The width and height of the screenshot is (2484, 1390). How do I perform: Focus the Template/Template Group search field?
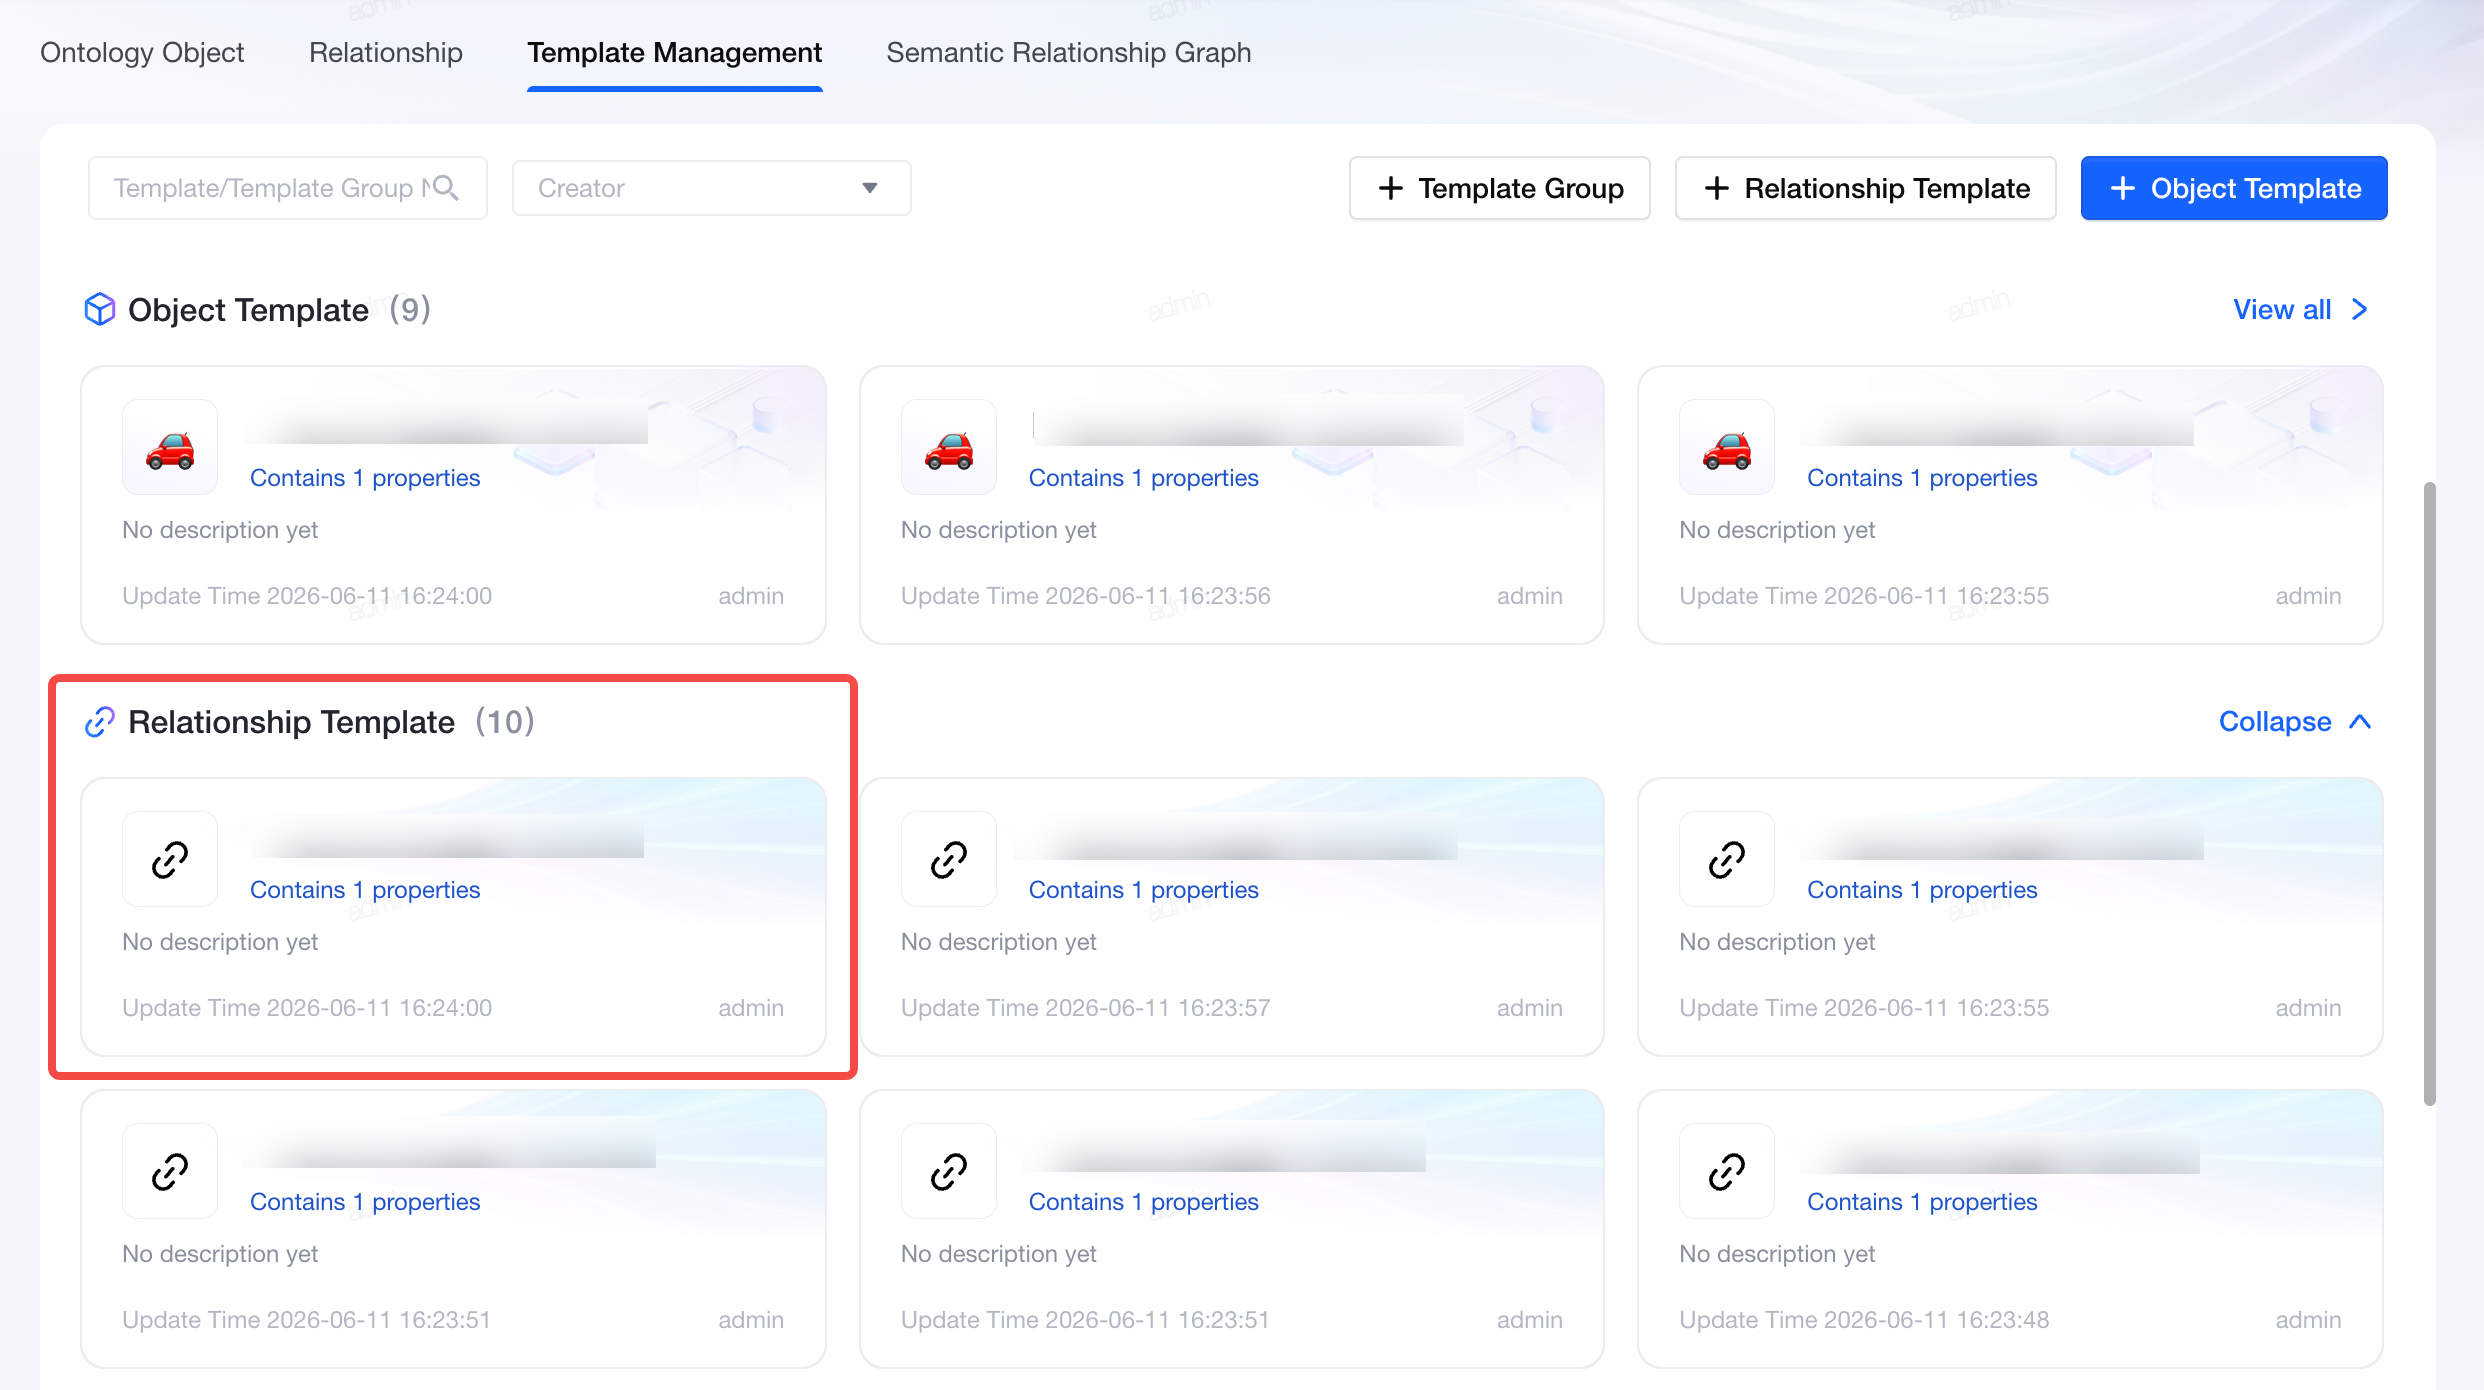(288, 188)
